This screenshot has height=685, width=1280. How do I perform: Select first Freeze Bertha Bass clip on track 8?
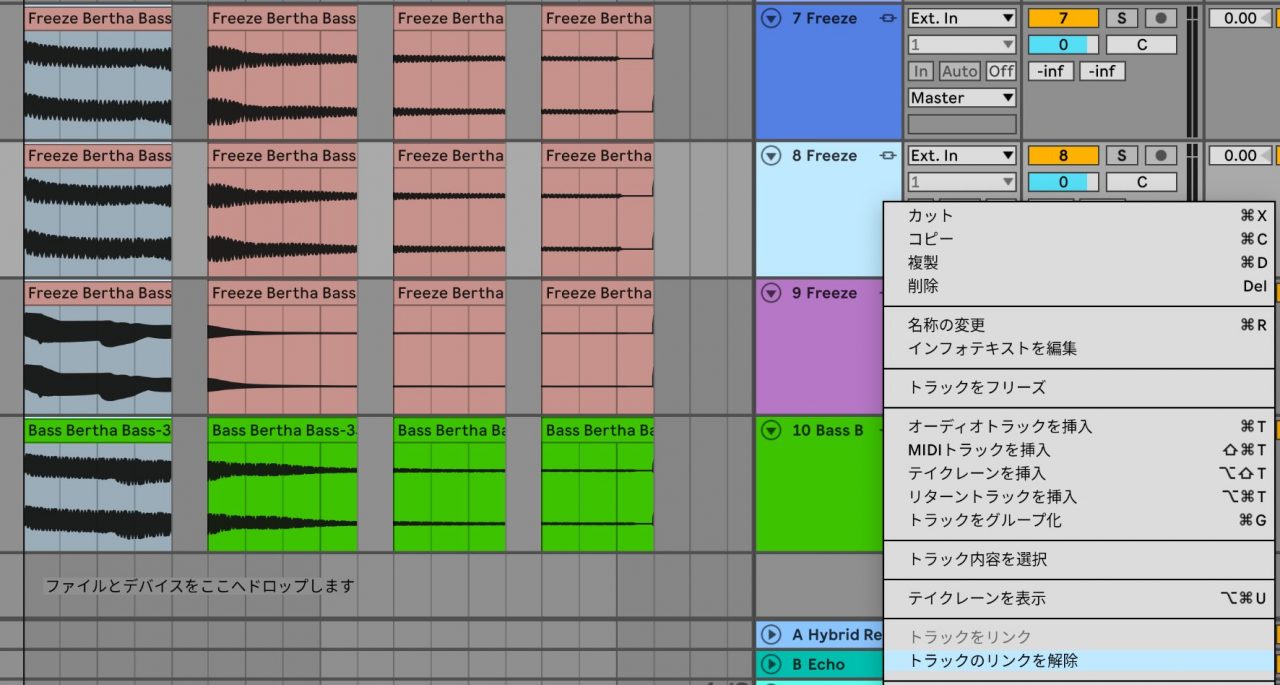98,210
